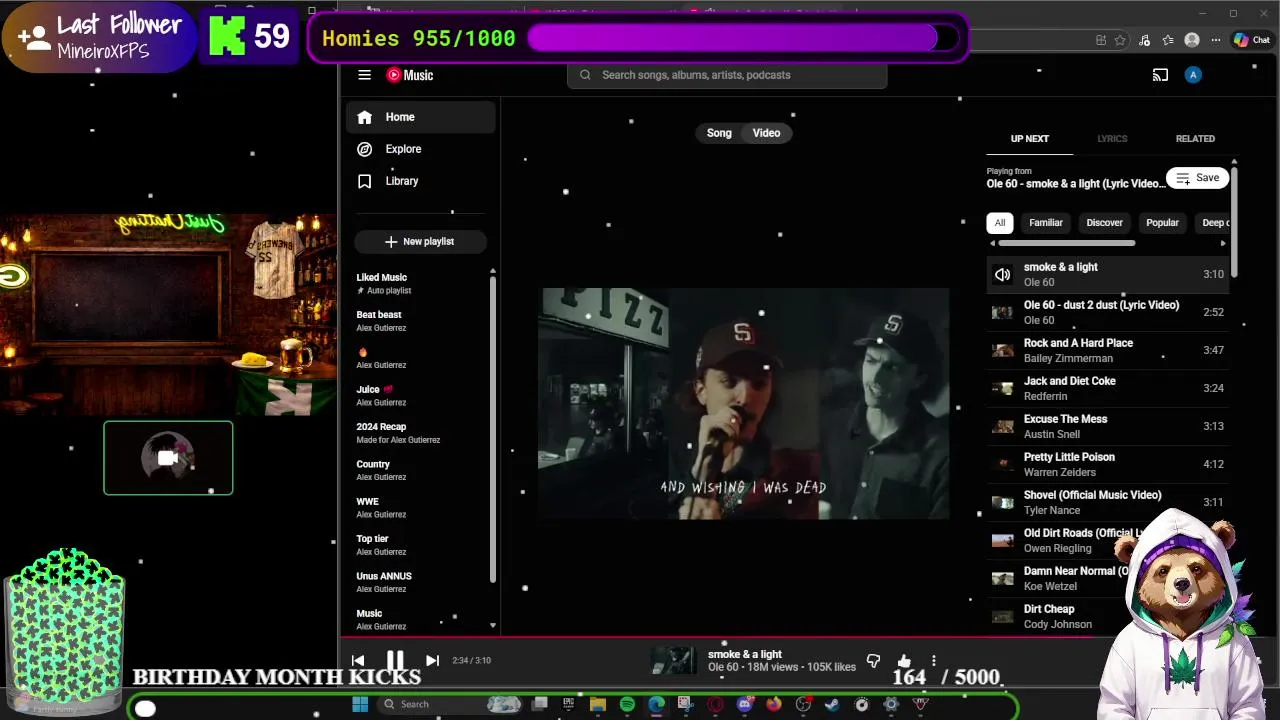Select the Popular filter chip

click(1162, 223)
